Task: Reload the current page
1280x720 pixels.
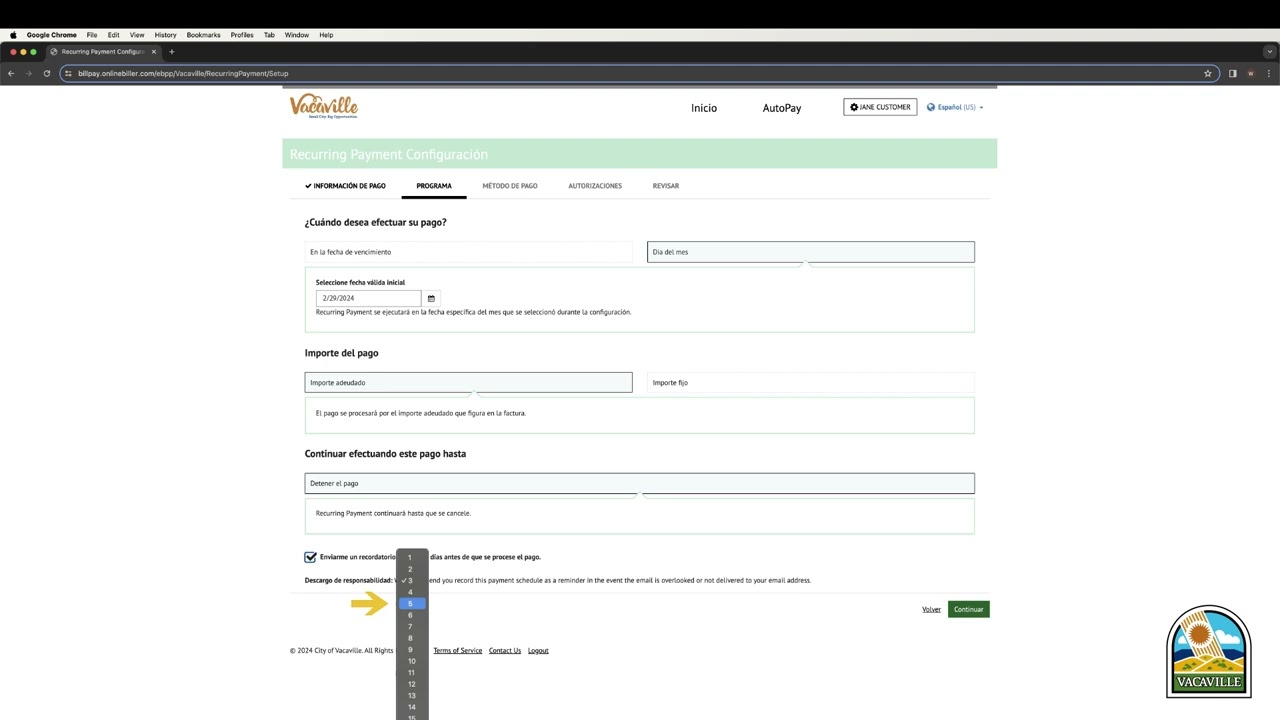Action: pos(46,73)
